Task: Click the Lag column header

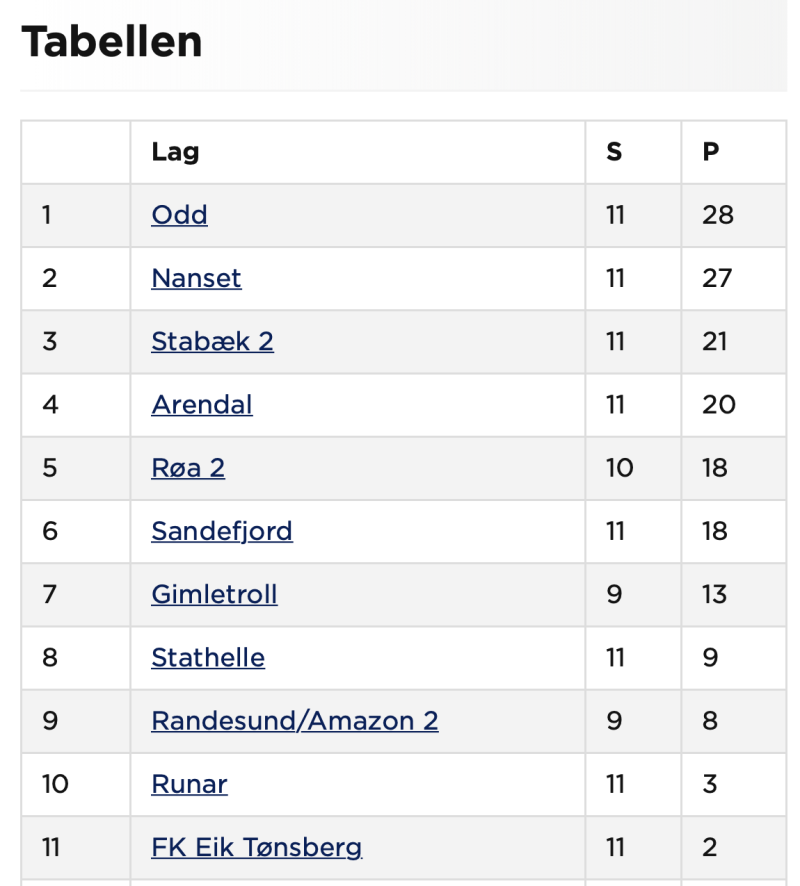Action: tap(175, 152)
